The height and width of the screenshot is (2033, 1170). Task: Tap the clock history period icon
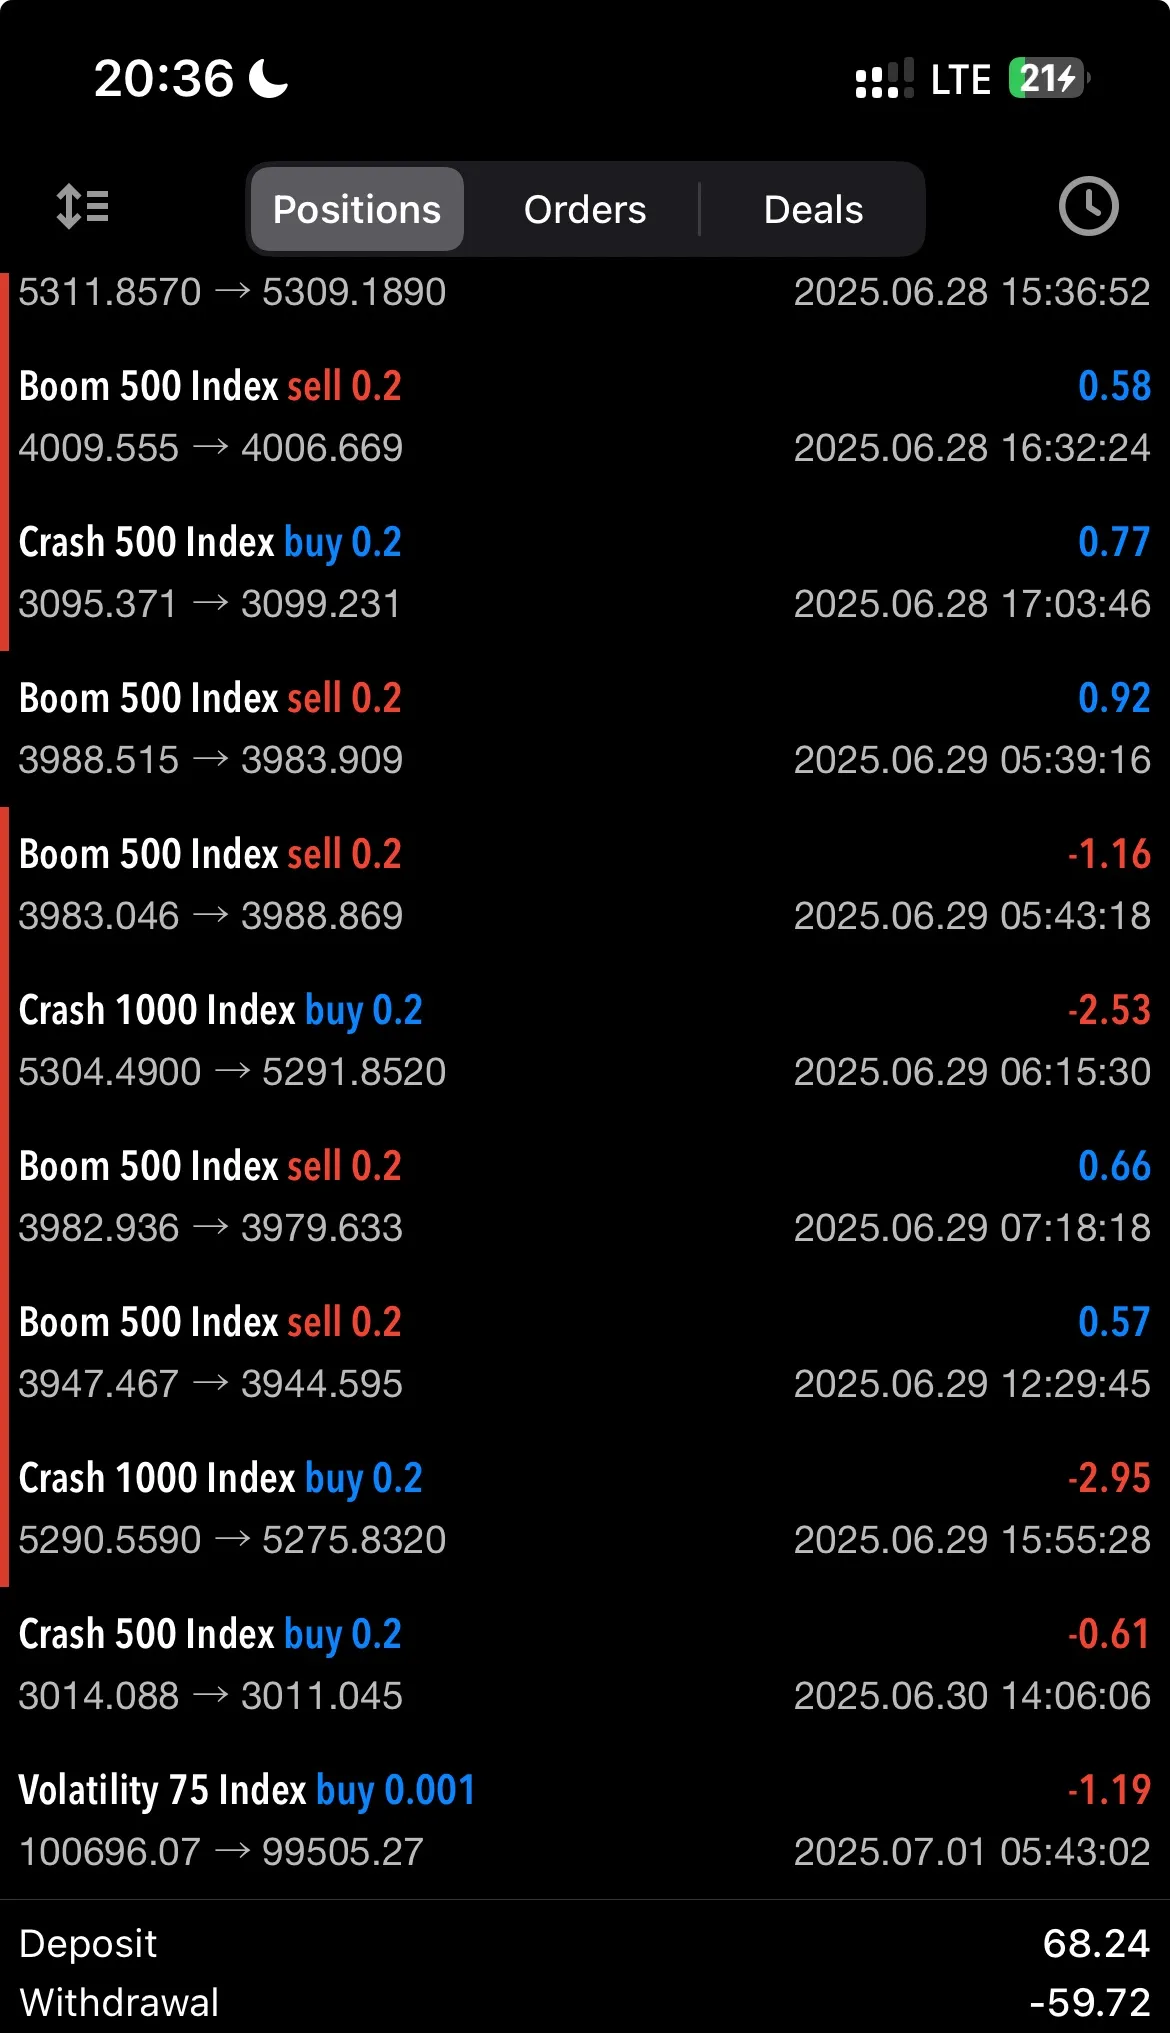(1088, 207)
